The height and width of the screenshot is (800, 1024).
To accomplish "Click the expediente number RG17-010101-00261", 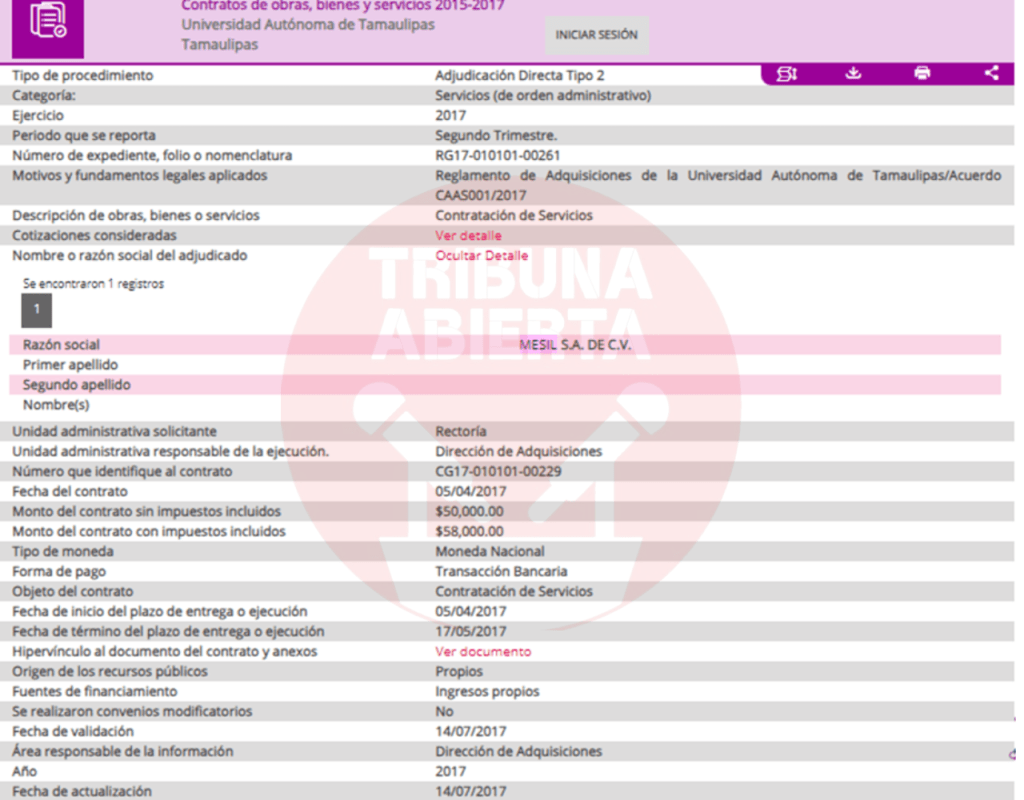I will click(497, 155).
